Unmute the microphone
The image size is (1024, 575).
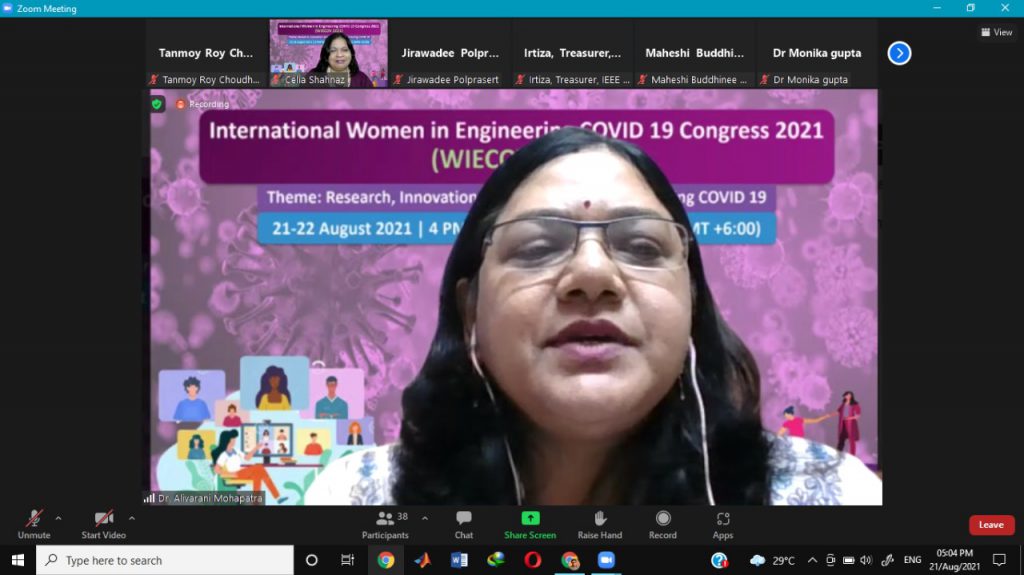(34, 525)
